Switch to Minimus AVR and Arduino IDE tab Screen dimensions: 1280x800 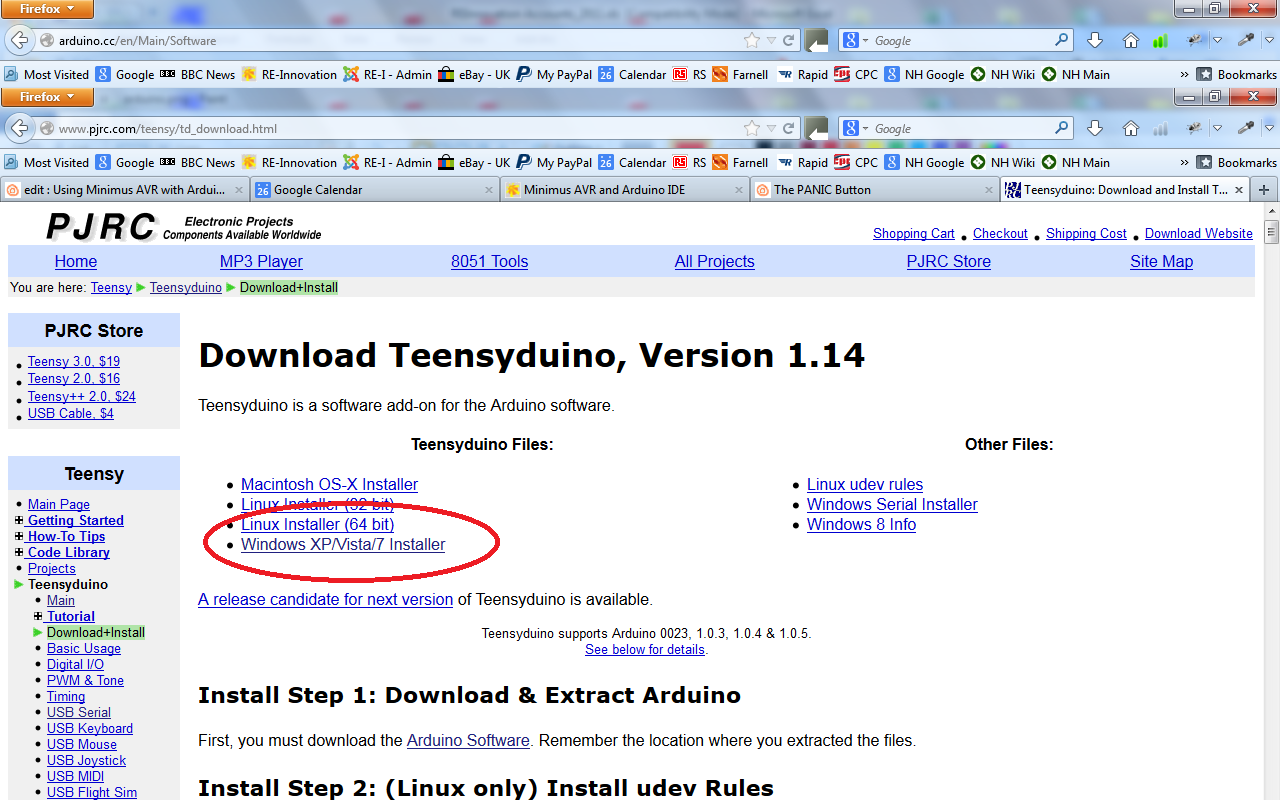(x=624, y=190)
